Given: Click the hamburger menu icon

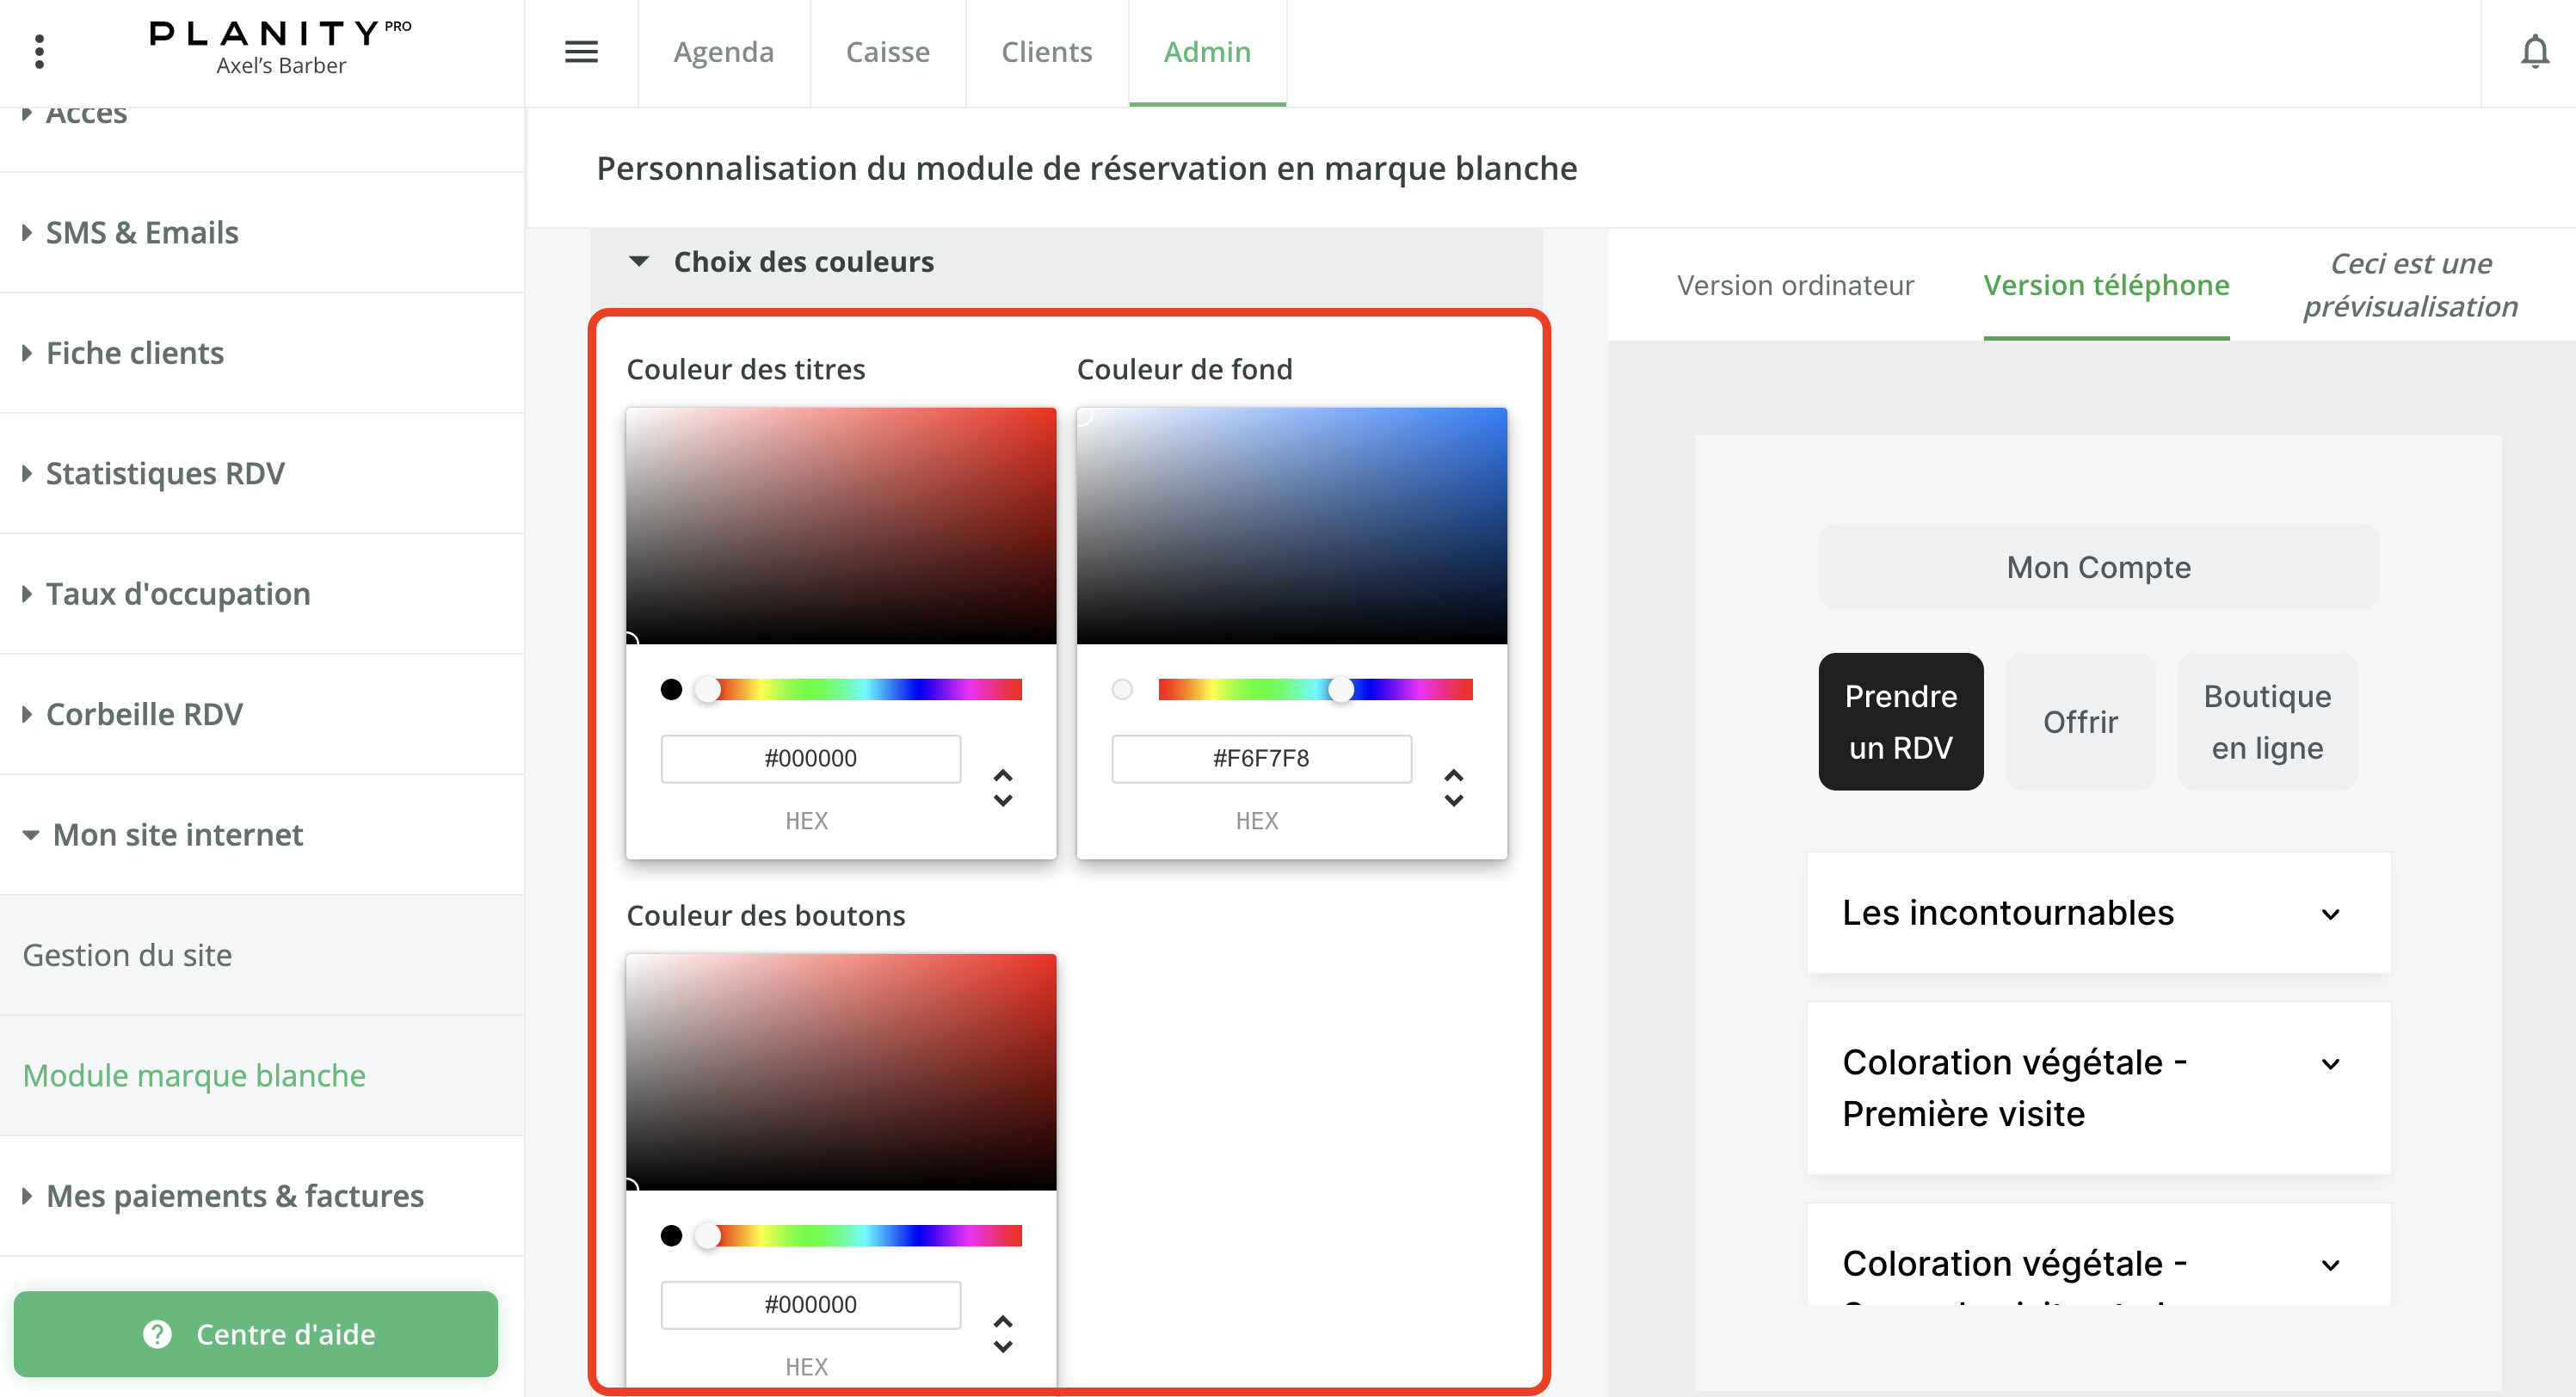Looking at the screenshot, I should pyautogui.click(x=581, y=52).
